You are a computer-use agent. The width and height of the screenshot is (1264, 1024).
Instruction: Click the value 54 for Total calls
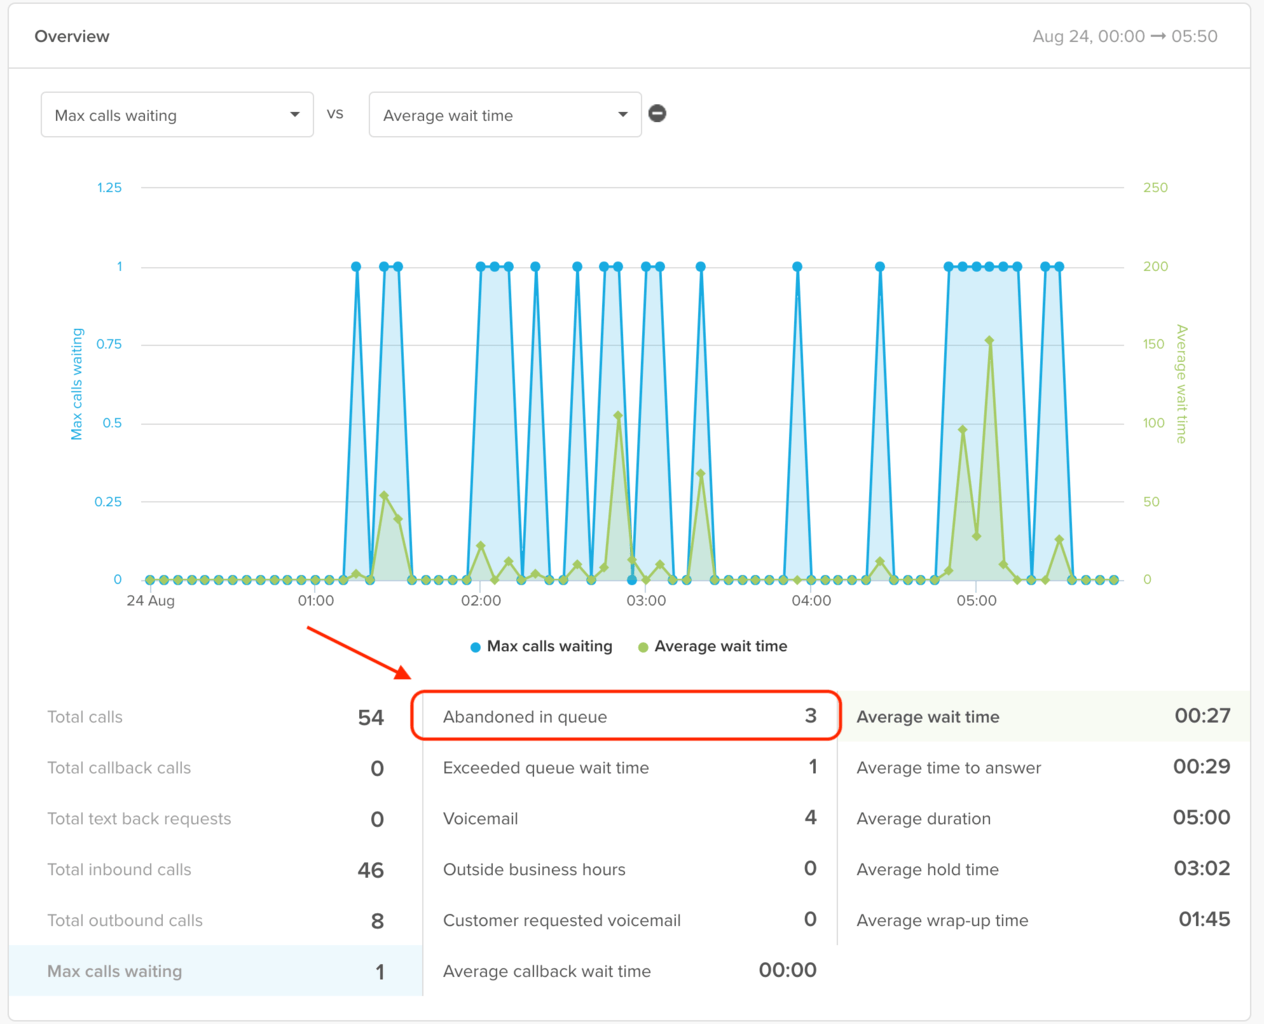point(371,717)
